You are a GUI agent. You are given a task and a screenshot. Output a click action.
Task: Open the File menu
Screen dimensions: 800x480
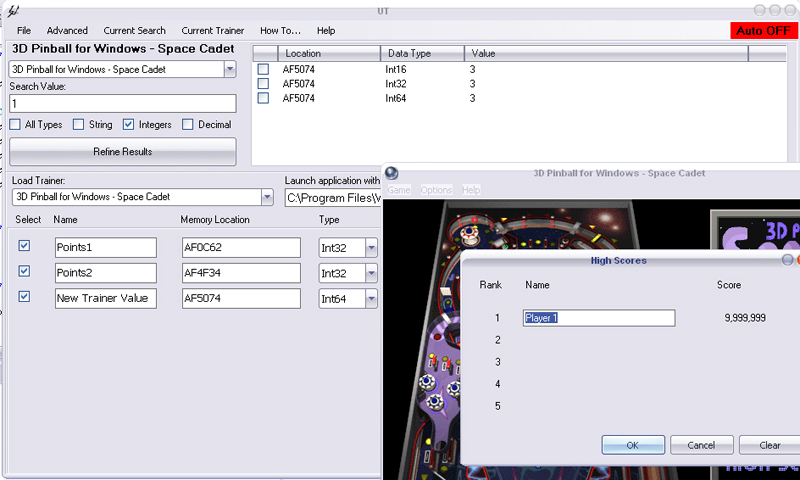(23, 31)
